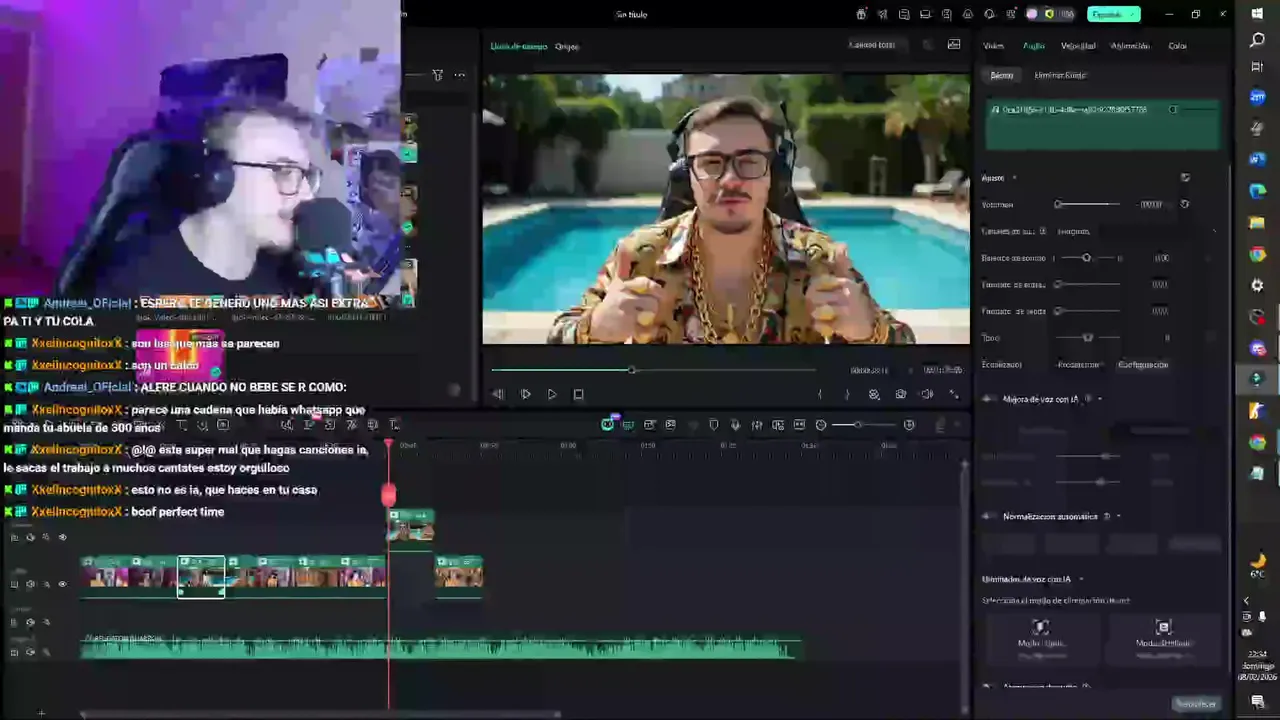Click the Restablecer button

1196,704
